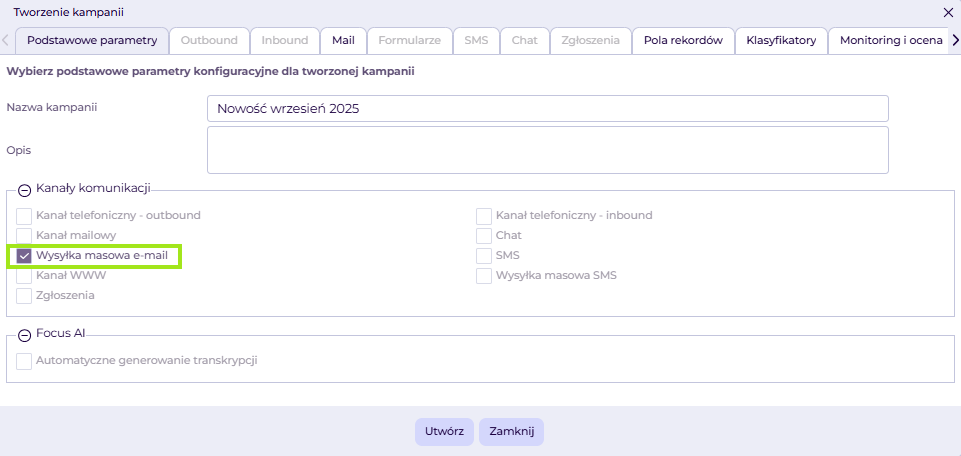
Task: Click the Opis text area
Action: coord(548,150)
